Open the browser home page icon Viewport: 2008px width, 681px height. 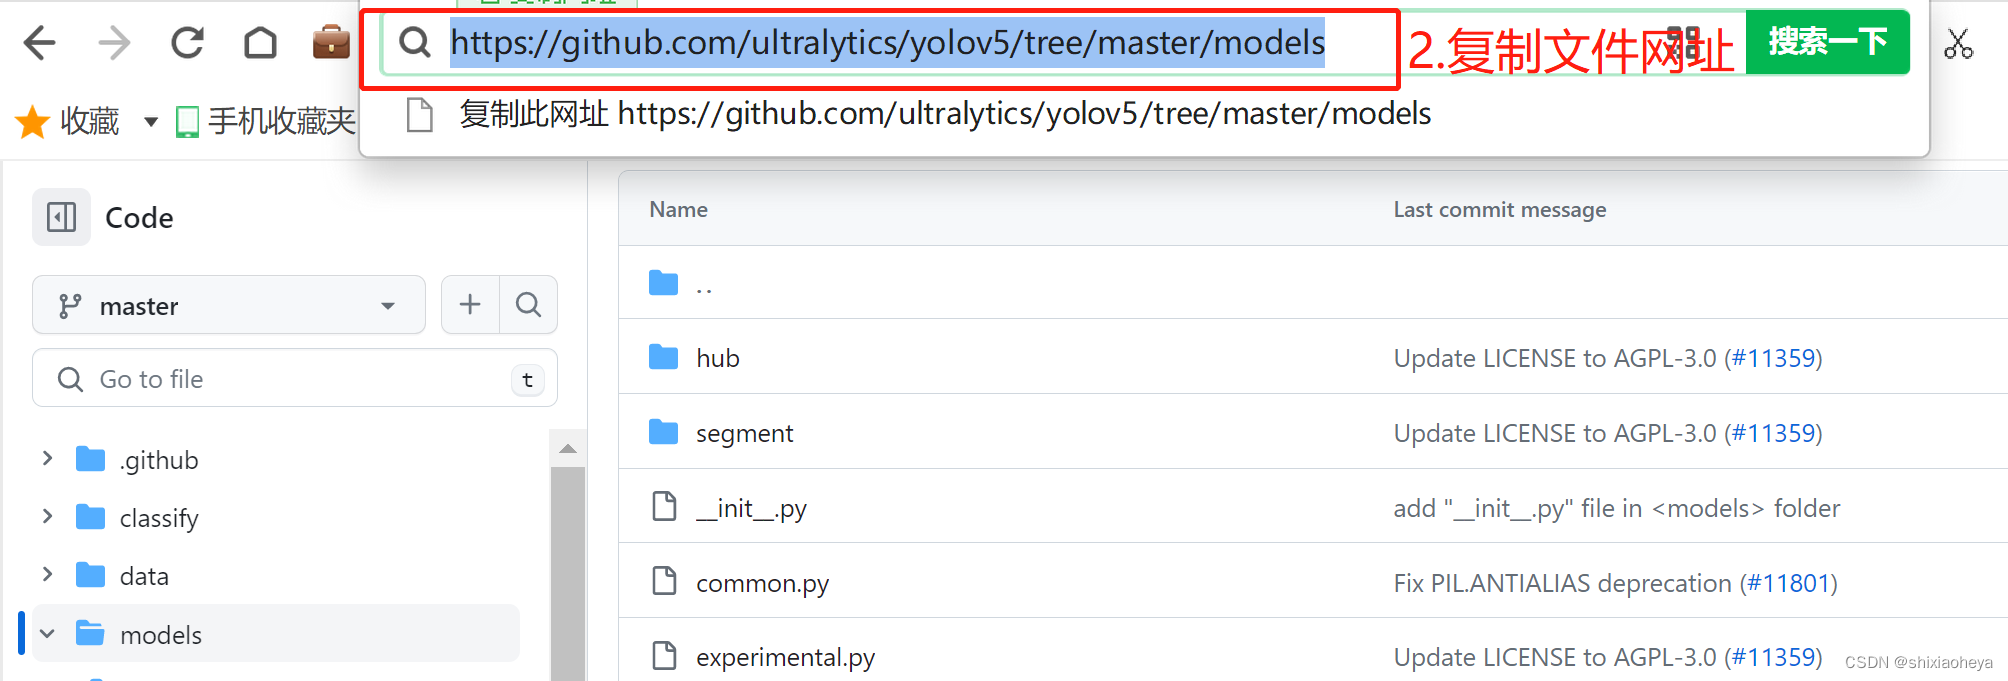(260, 43)
